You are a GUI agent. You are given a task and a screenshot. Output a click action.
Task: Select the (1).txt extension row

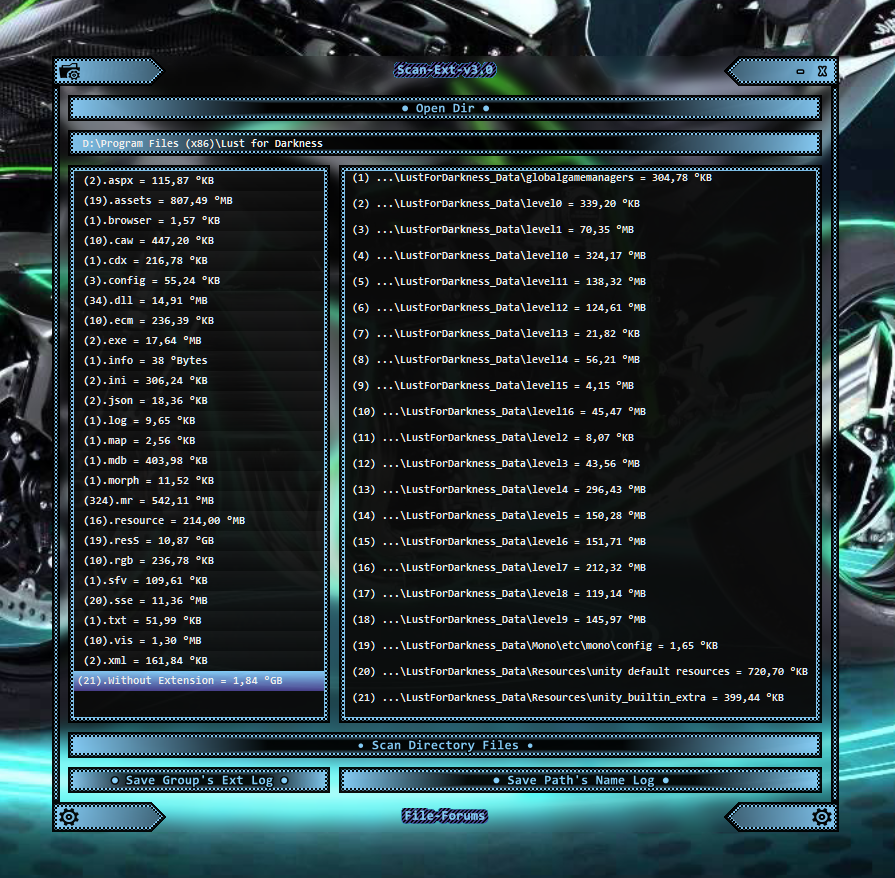tap(199, 620)
